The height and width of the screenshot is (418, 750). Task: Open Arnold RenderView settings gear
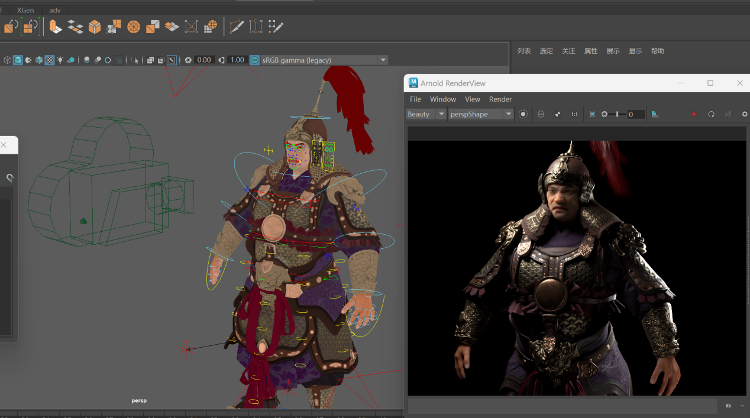pos(744,114)
